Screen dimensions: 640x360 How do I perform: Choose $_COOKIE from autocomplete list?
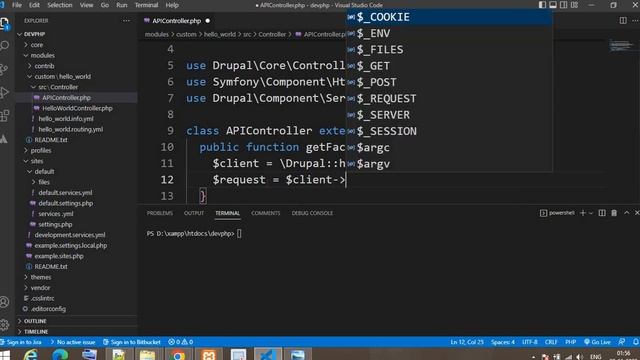click(449, 17)
